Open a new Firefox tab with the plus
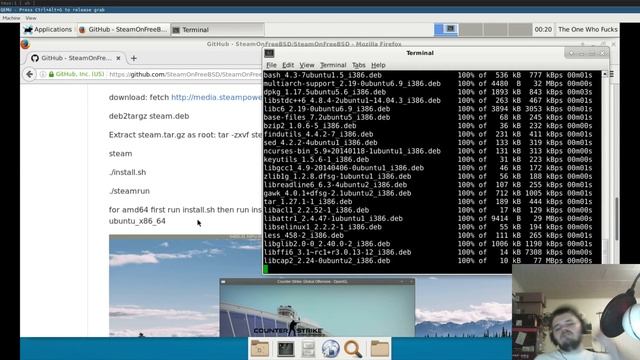Viewport: 640px width, 360px height. click(x=133, y=58)
